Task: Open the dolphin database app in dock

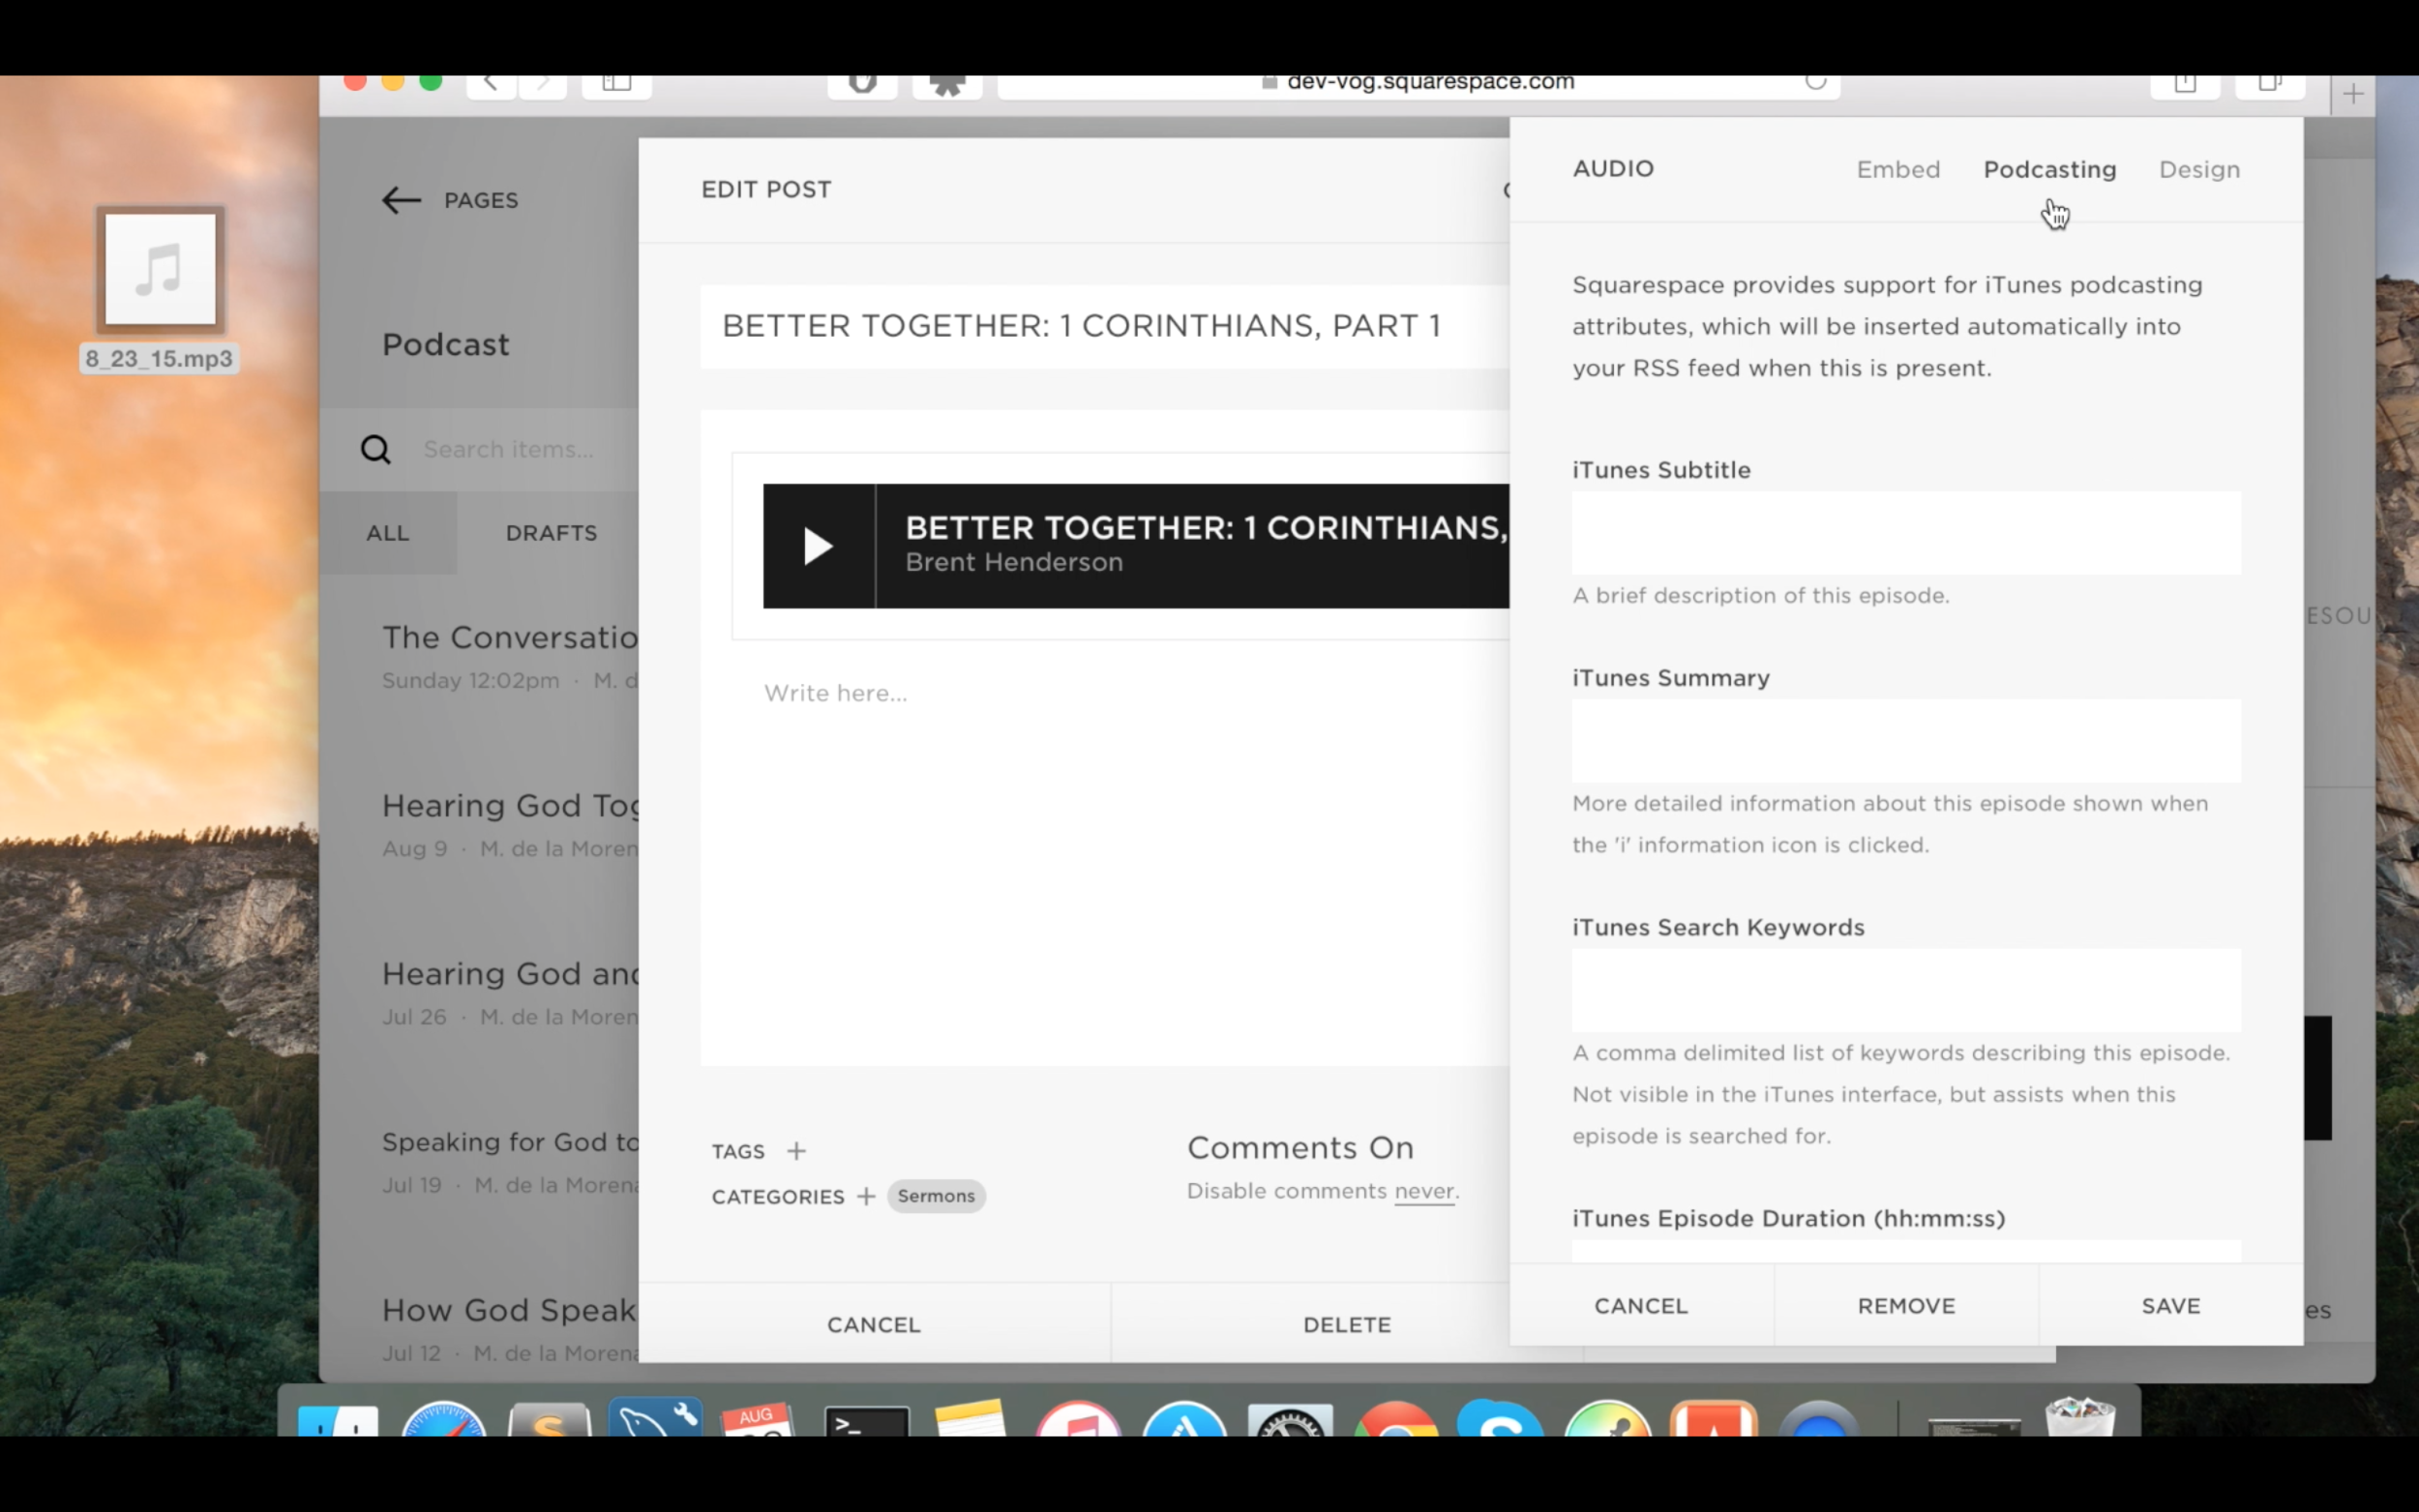Action: 655,1418
